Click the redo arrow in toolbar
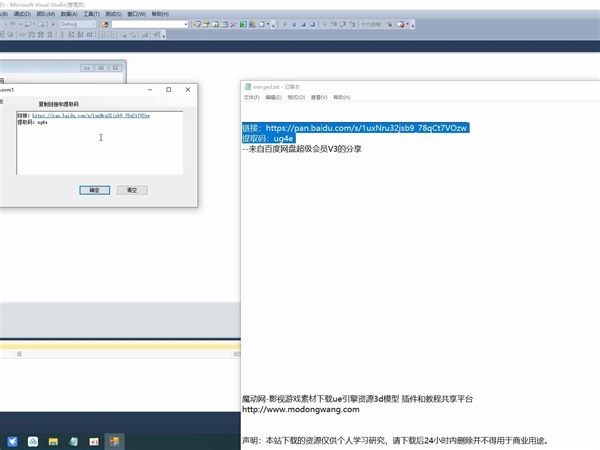The image size is (600, 450). (13, 24)
